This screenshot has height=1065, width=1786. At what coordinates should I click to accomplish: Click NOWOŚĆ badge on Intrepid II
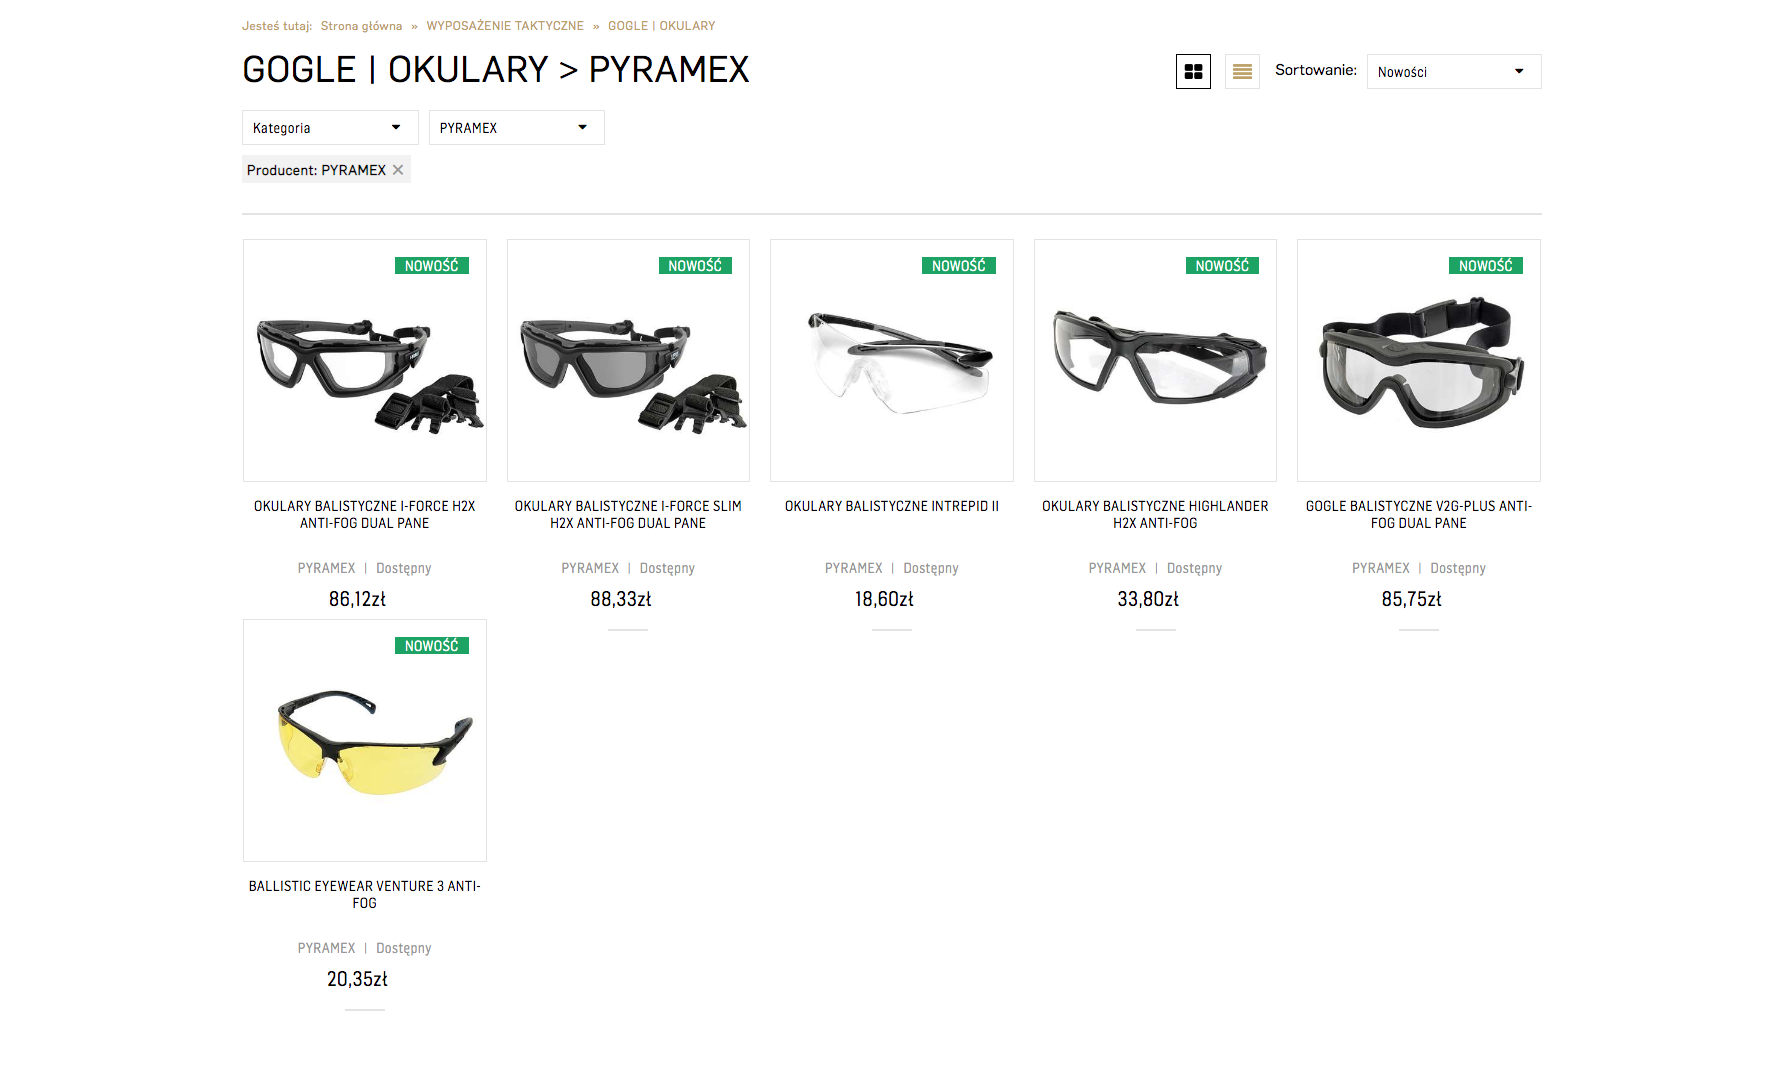click(x=958, y=266)
